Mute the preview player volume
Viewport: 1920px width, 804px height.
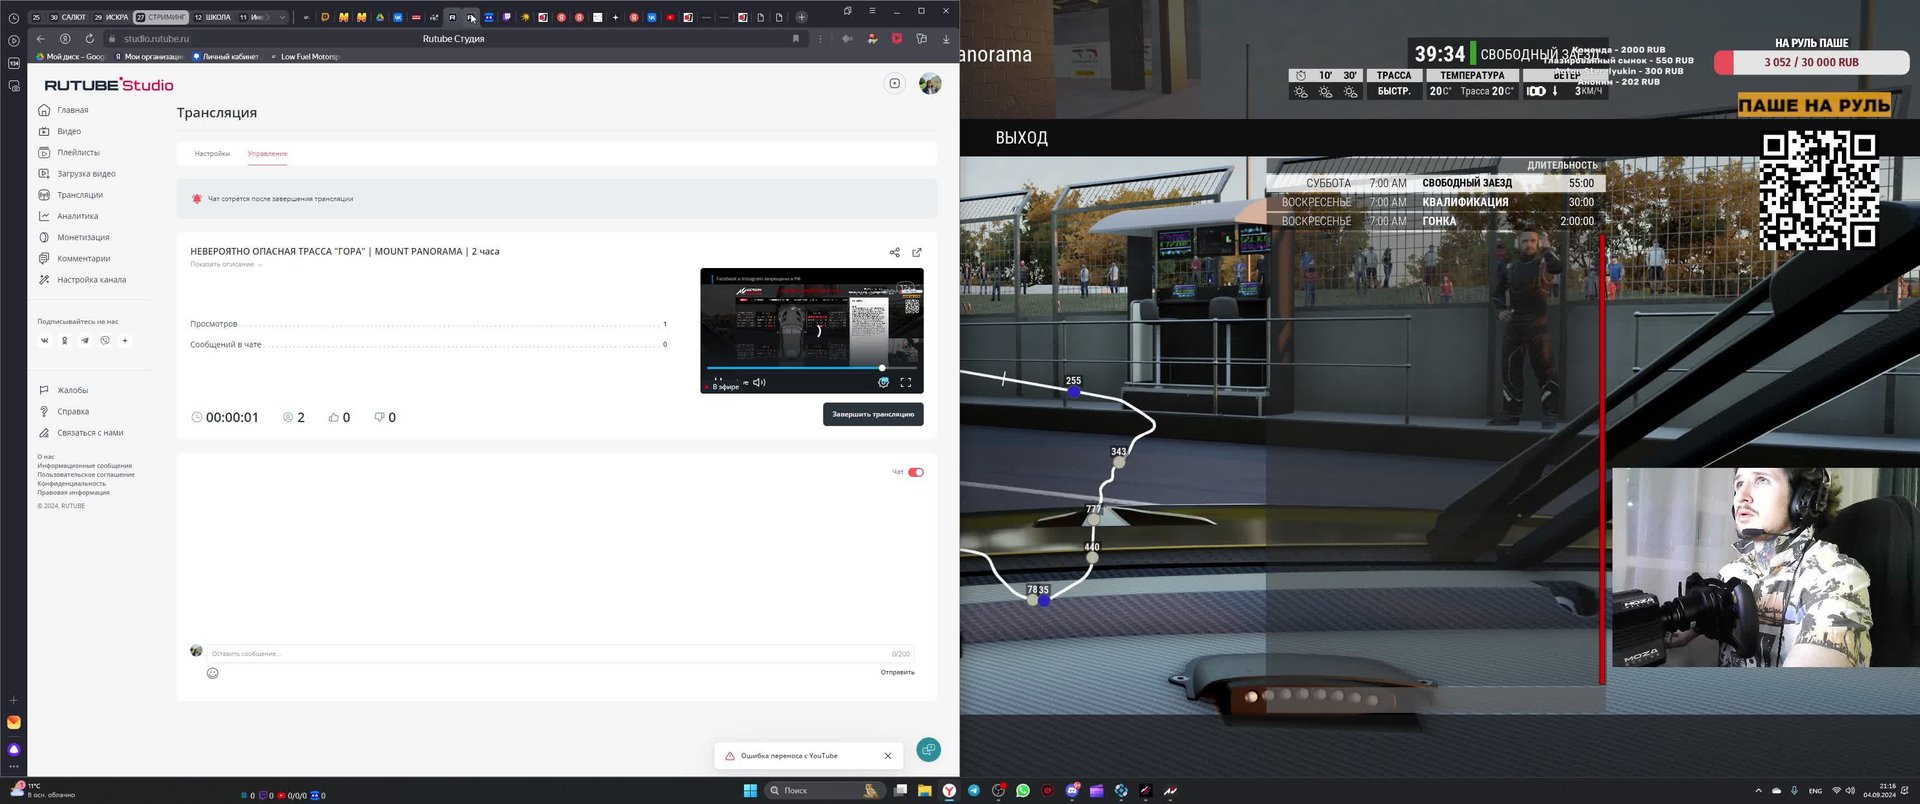point(759,382)
